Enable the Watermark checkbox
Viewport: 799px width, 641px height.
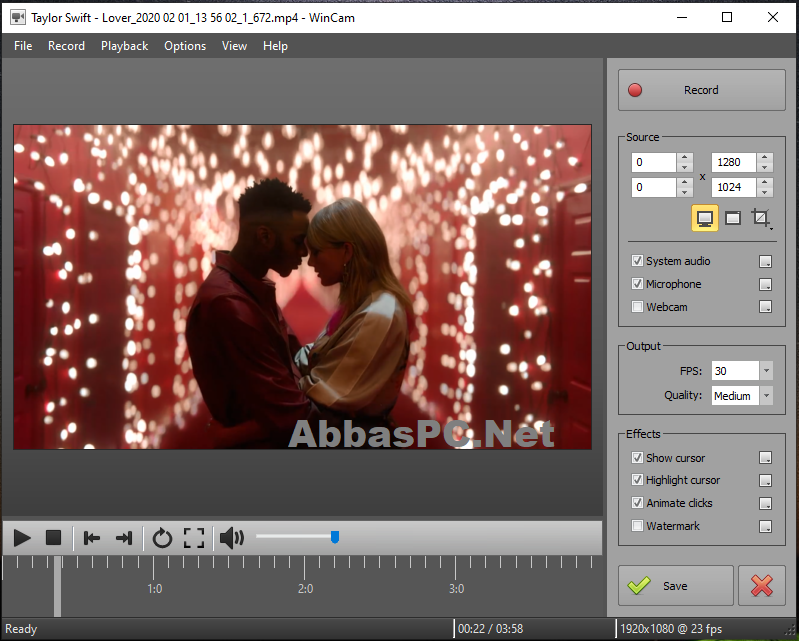[x=637, y=526]
